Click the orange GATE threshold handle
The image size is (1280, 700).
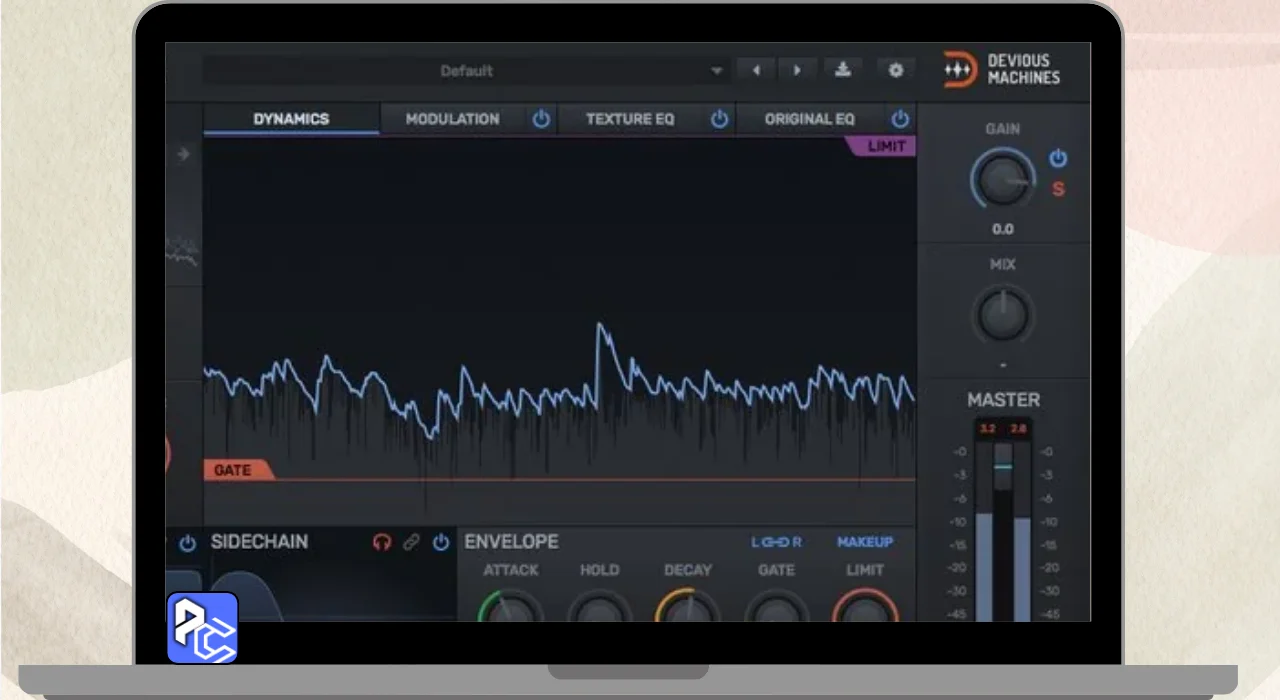tap(234, 470)
